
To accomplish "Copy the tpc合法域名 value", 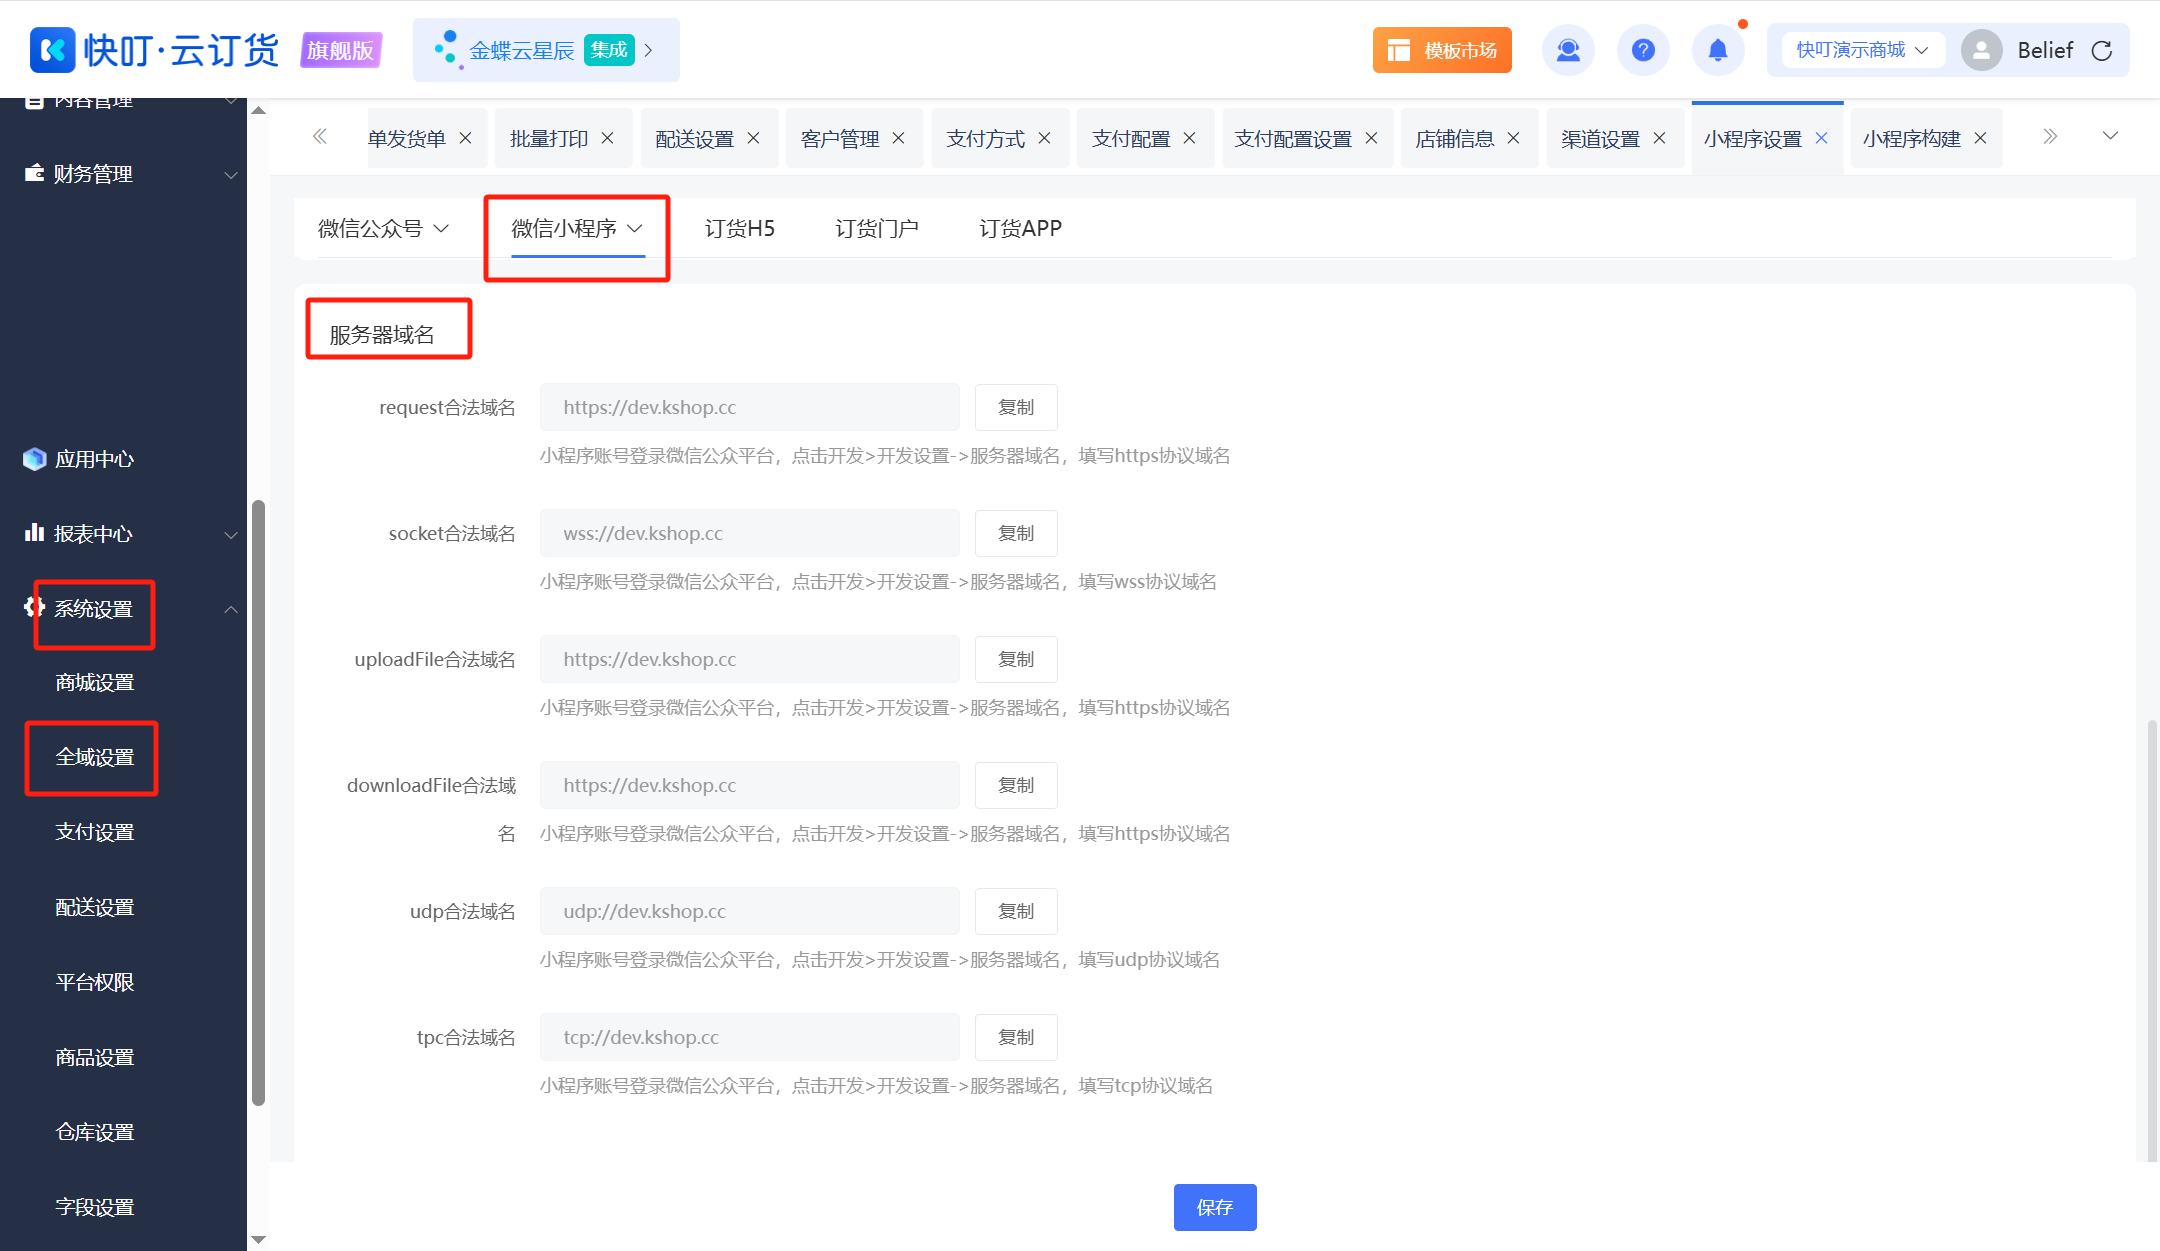I will pos(1016,1037).
